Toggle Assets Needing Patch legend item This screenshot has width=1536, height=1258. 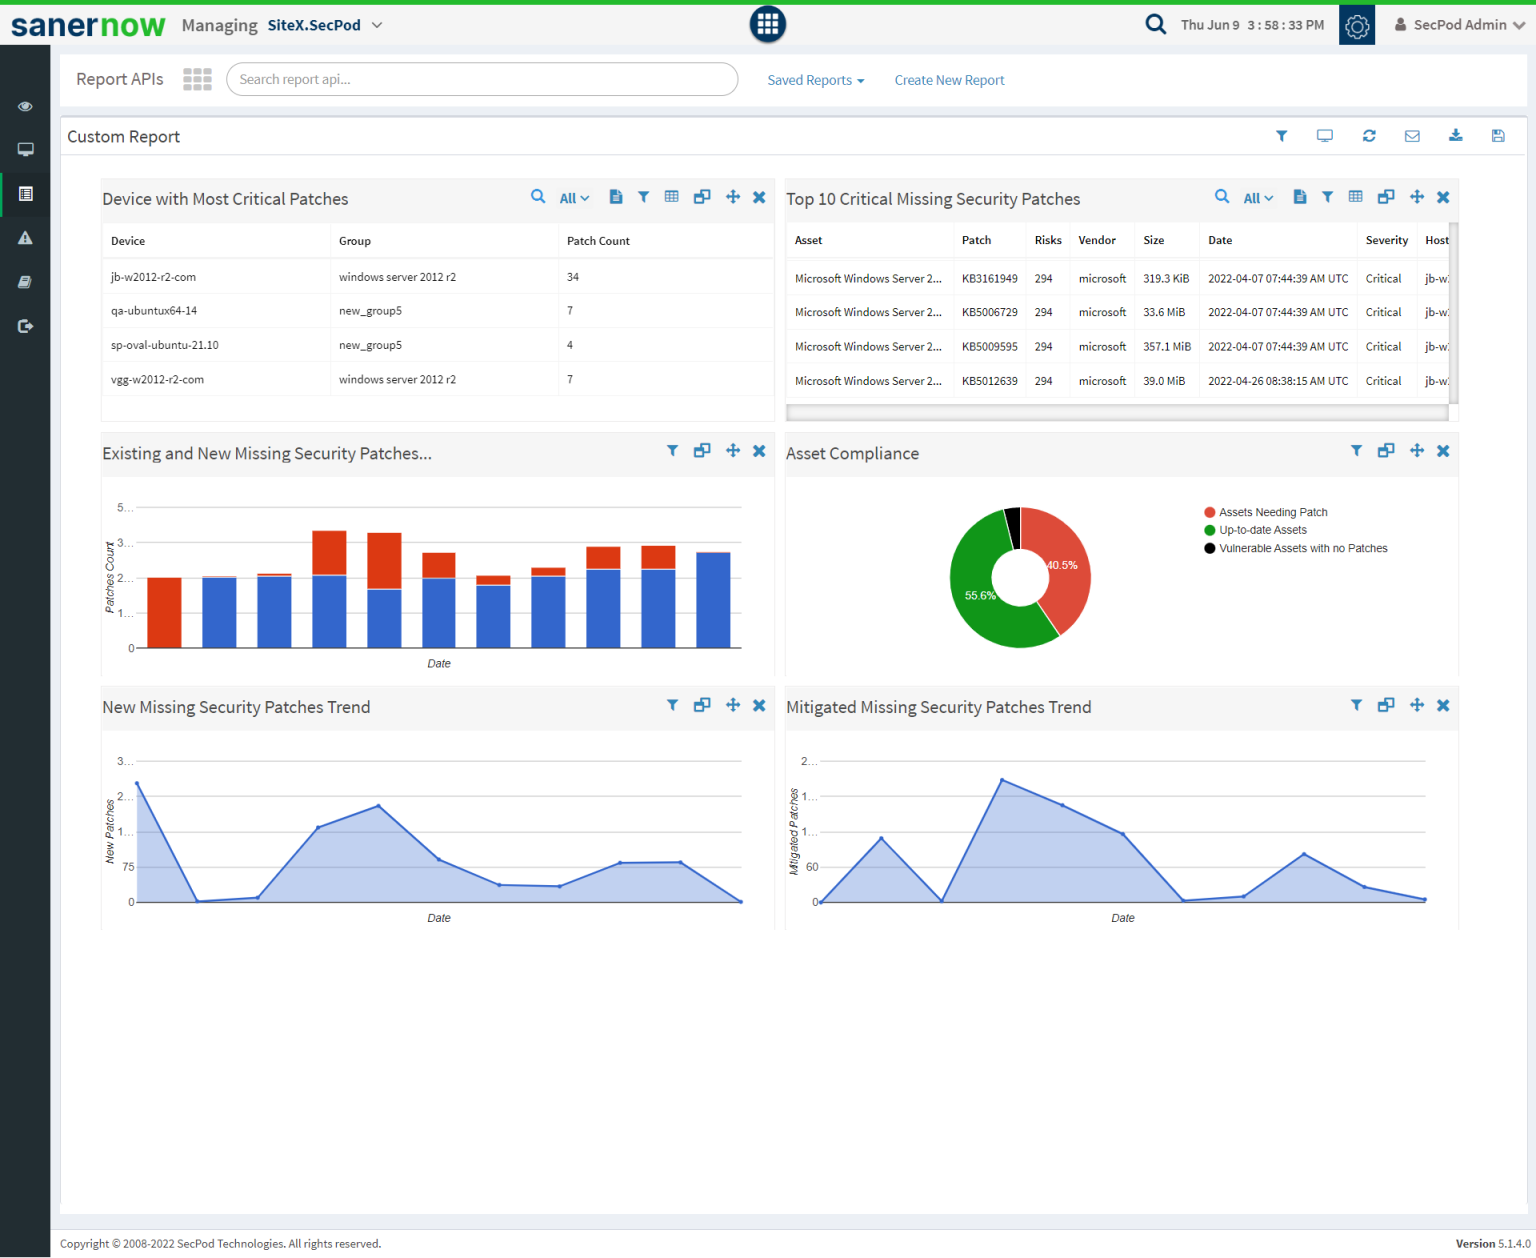(x=1272, y=512)
